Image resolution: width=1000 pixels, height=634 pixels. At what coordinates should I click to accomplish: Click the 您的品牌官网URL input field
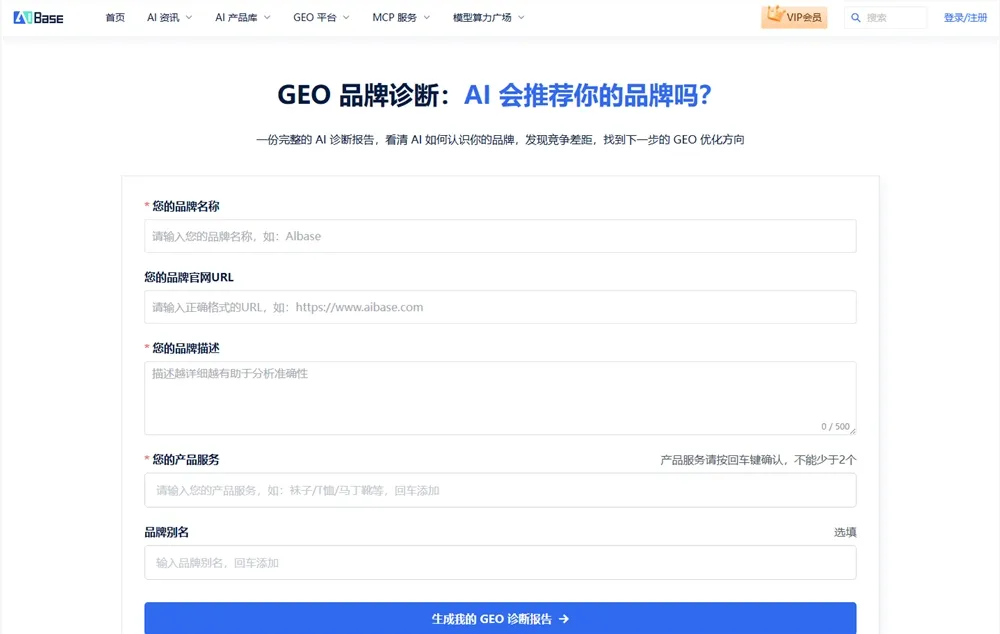(x=500, y=307)
